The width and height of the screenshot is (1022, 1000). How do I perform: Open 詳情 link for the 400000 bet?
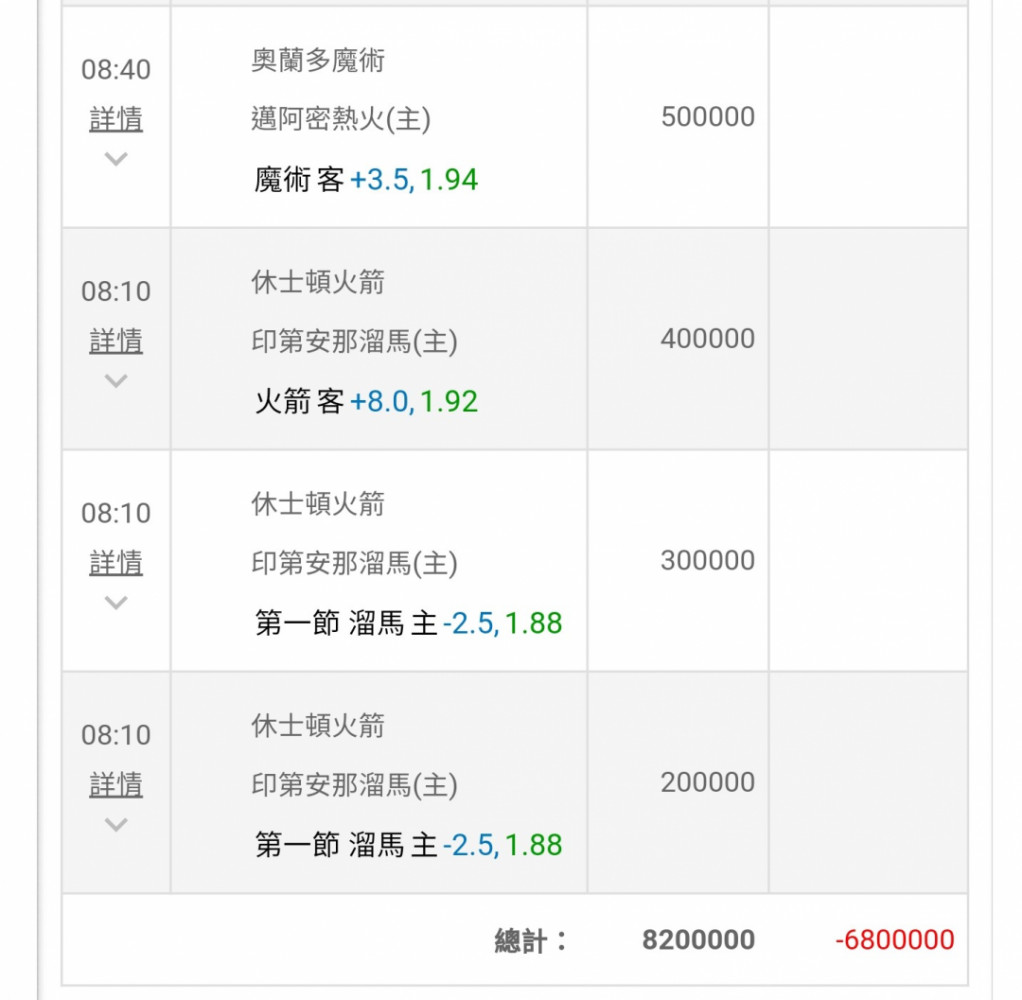point(116,341)
